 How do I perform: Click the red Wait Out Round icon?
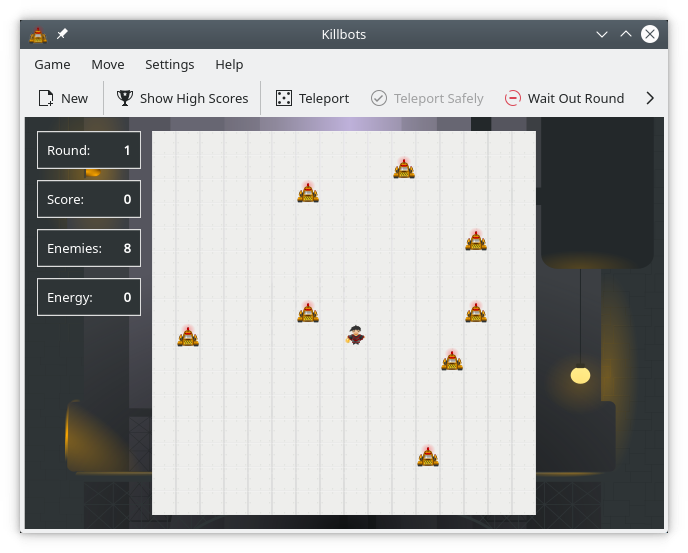[513, 98]
